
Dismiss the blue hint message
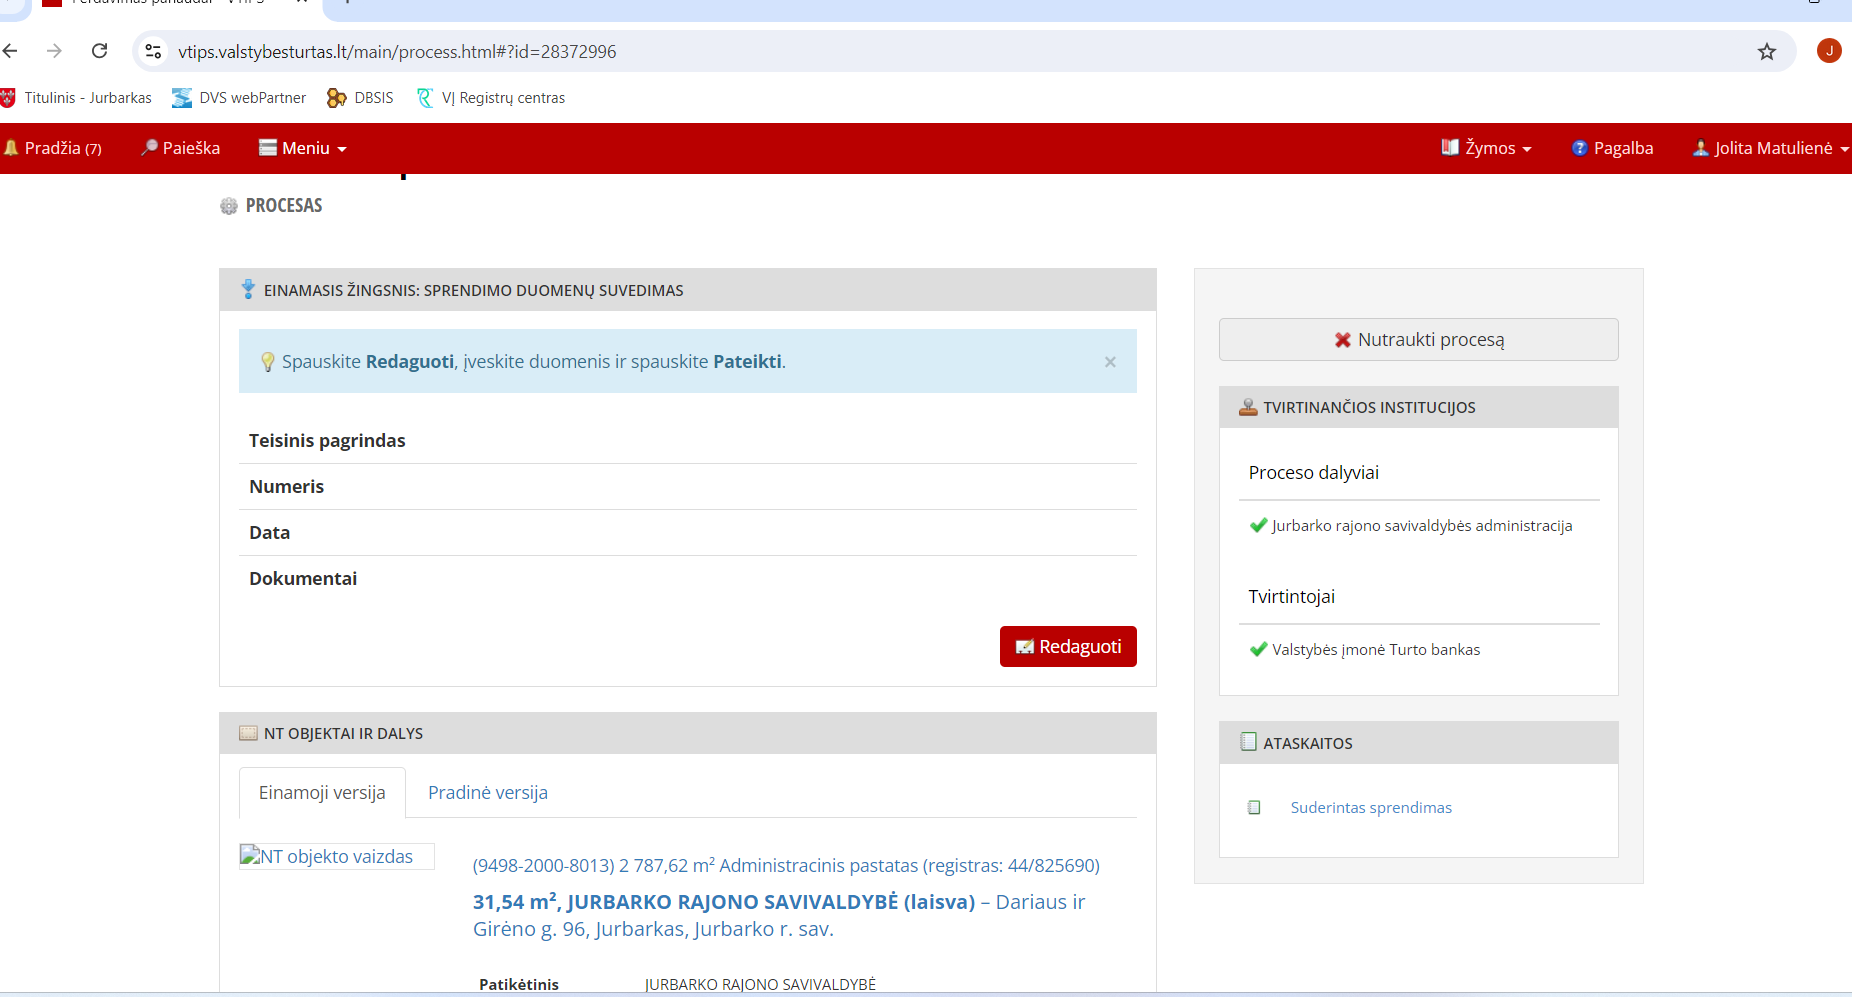coord(1109,362)
